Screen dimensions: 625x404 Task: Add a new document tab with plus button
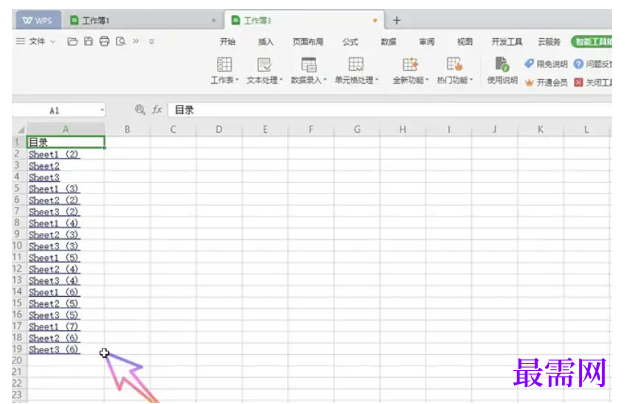pyautogui.click(x=397, y=20)
